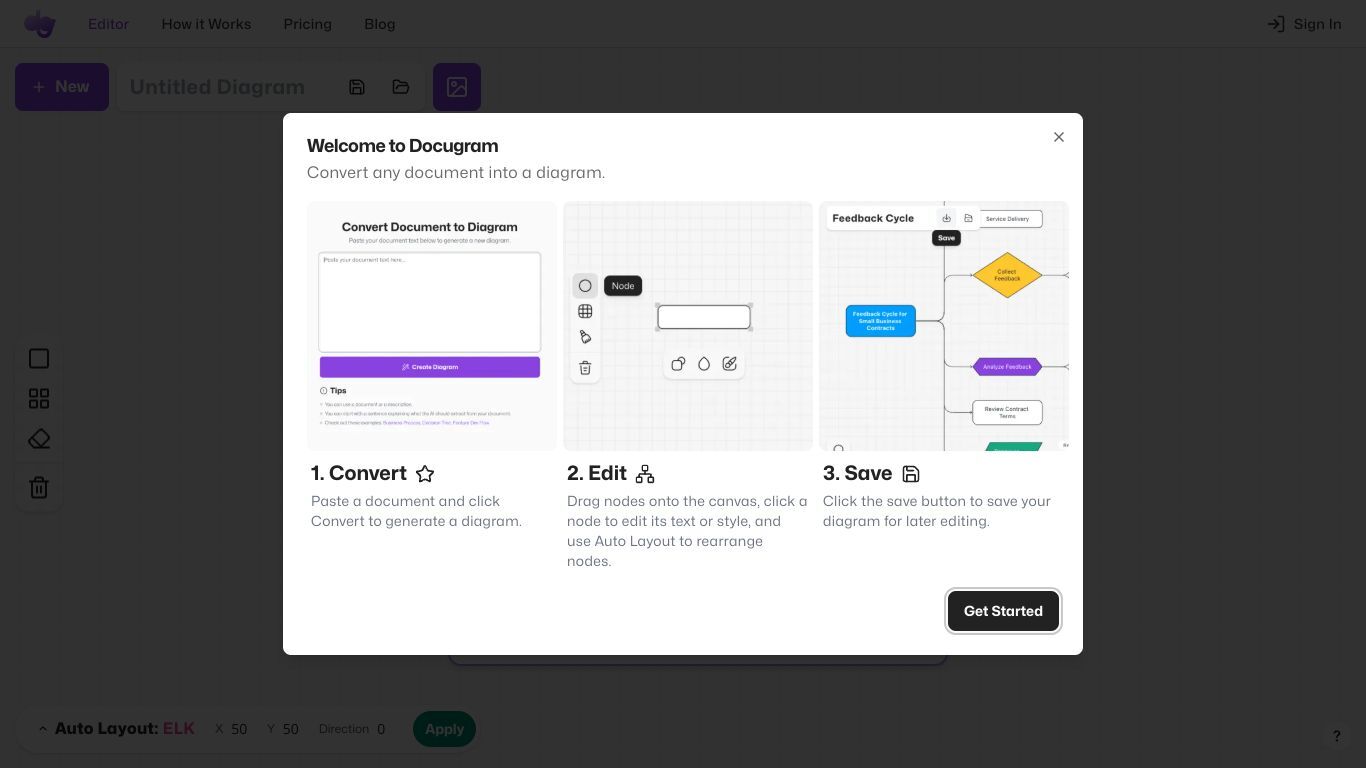Click the open folder icon in toolbar
This screenshot has height=768, width=1366.
coord(401,87)
